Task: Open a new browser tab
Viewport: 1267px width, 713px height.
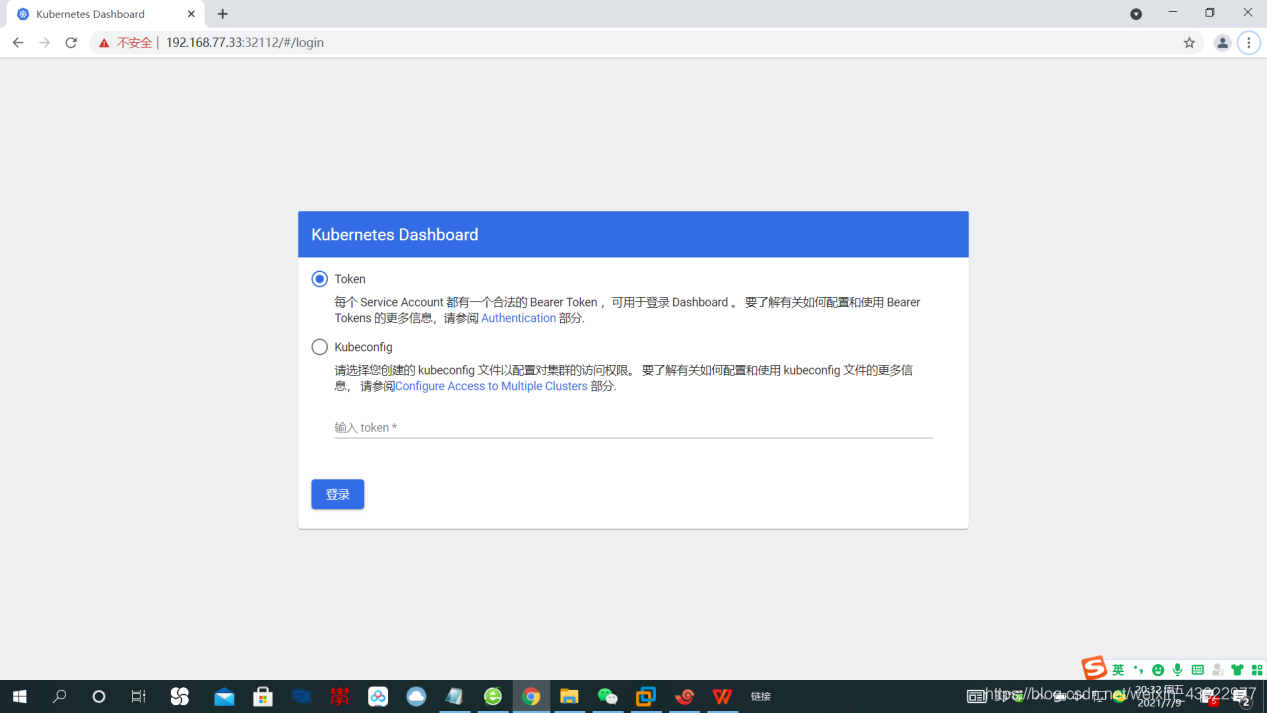Action: (222, 14)
